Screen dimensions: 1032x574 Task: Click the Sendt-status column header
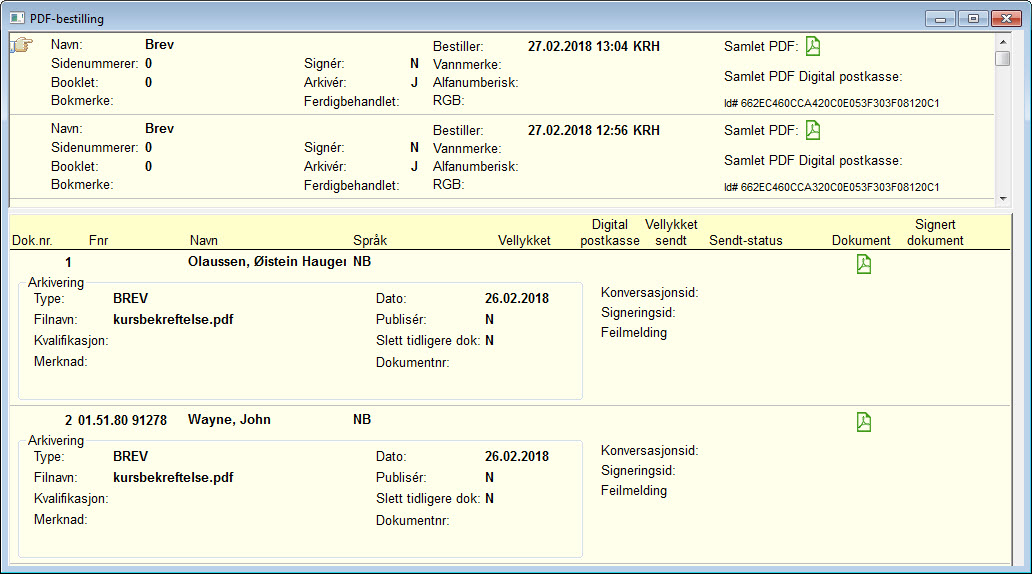coord(746,240)
